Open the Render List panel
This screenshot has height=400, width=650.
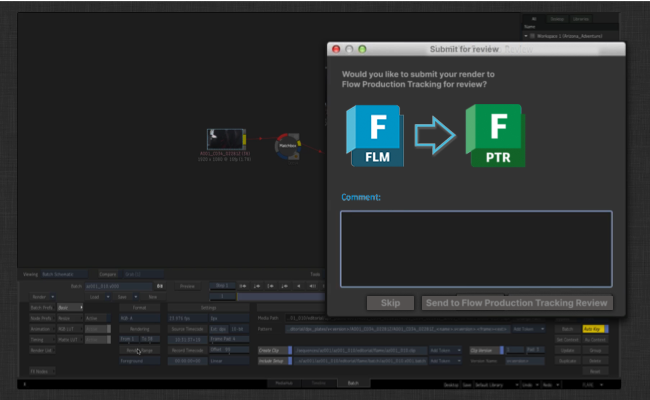coord(42,350)
